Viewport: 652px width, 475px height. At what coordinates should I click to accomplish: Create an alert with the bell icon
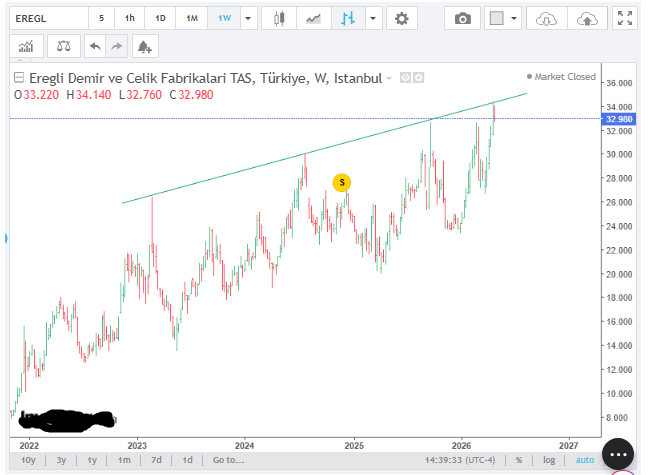(144, 46)
